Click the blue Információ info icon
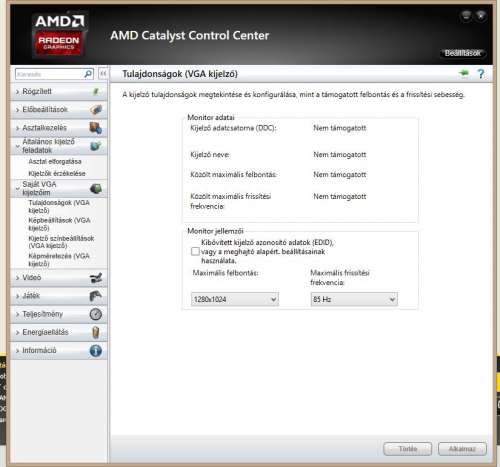The image size is (500, 467). coord(96,351)
